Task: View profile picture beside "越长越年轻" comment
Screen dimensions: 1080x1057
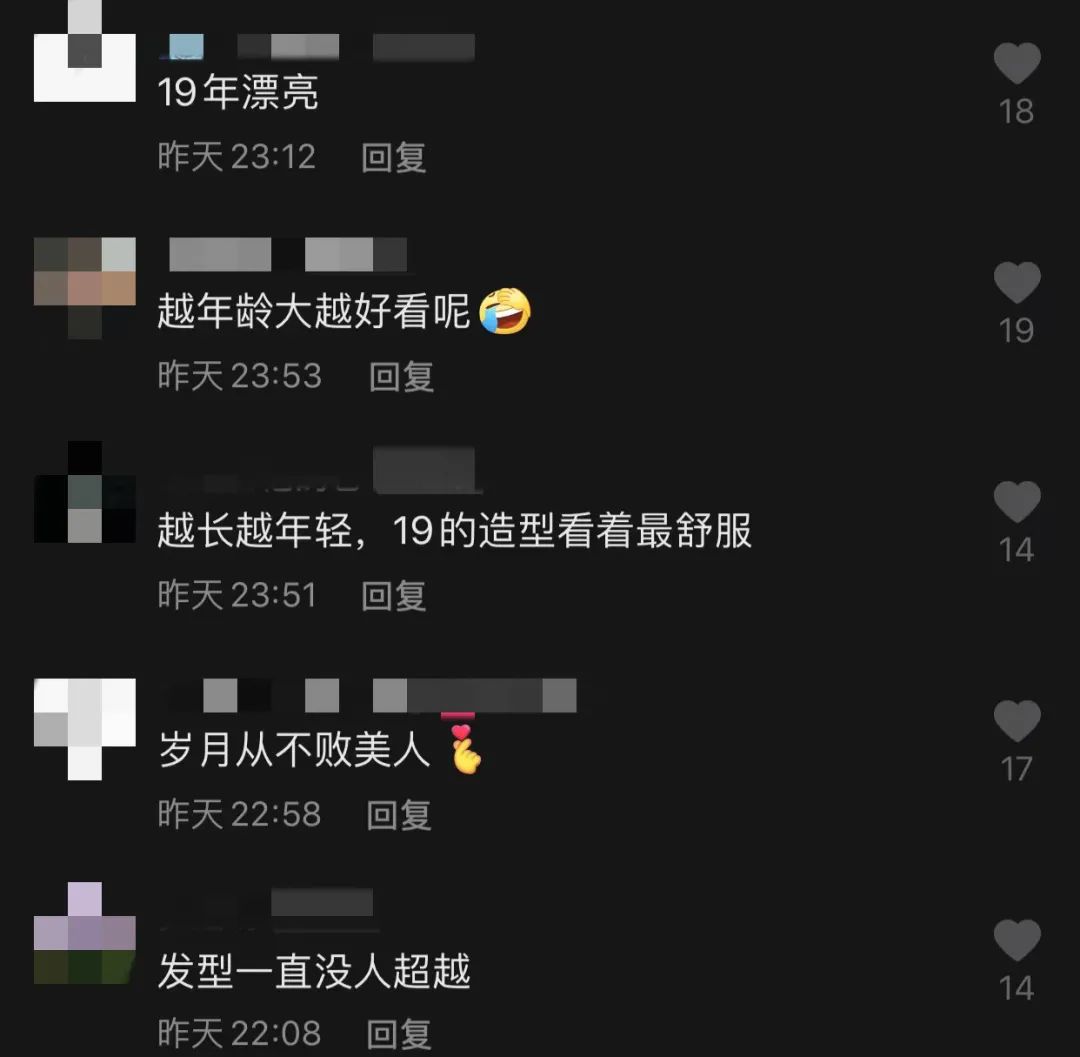Action: [x=85, y=492]
